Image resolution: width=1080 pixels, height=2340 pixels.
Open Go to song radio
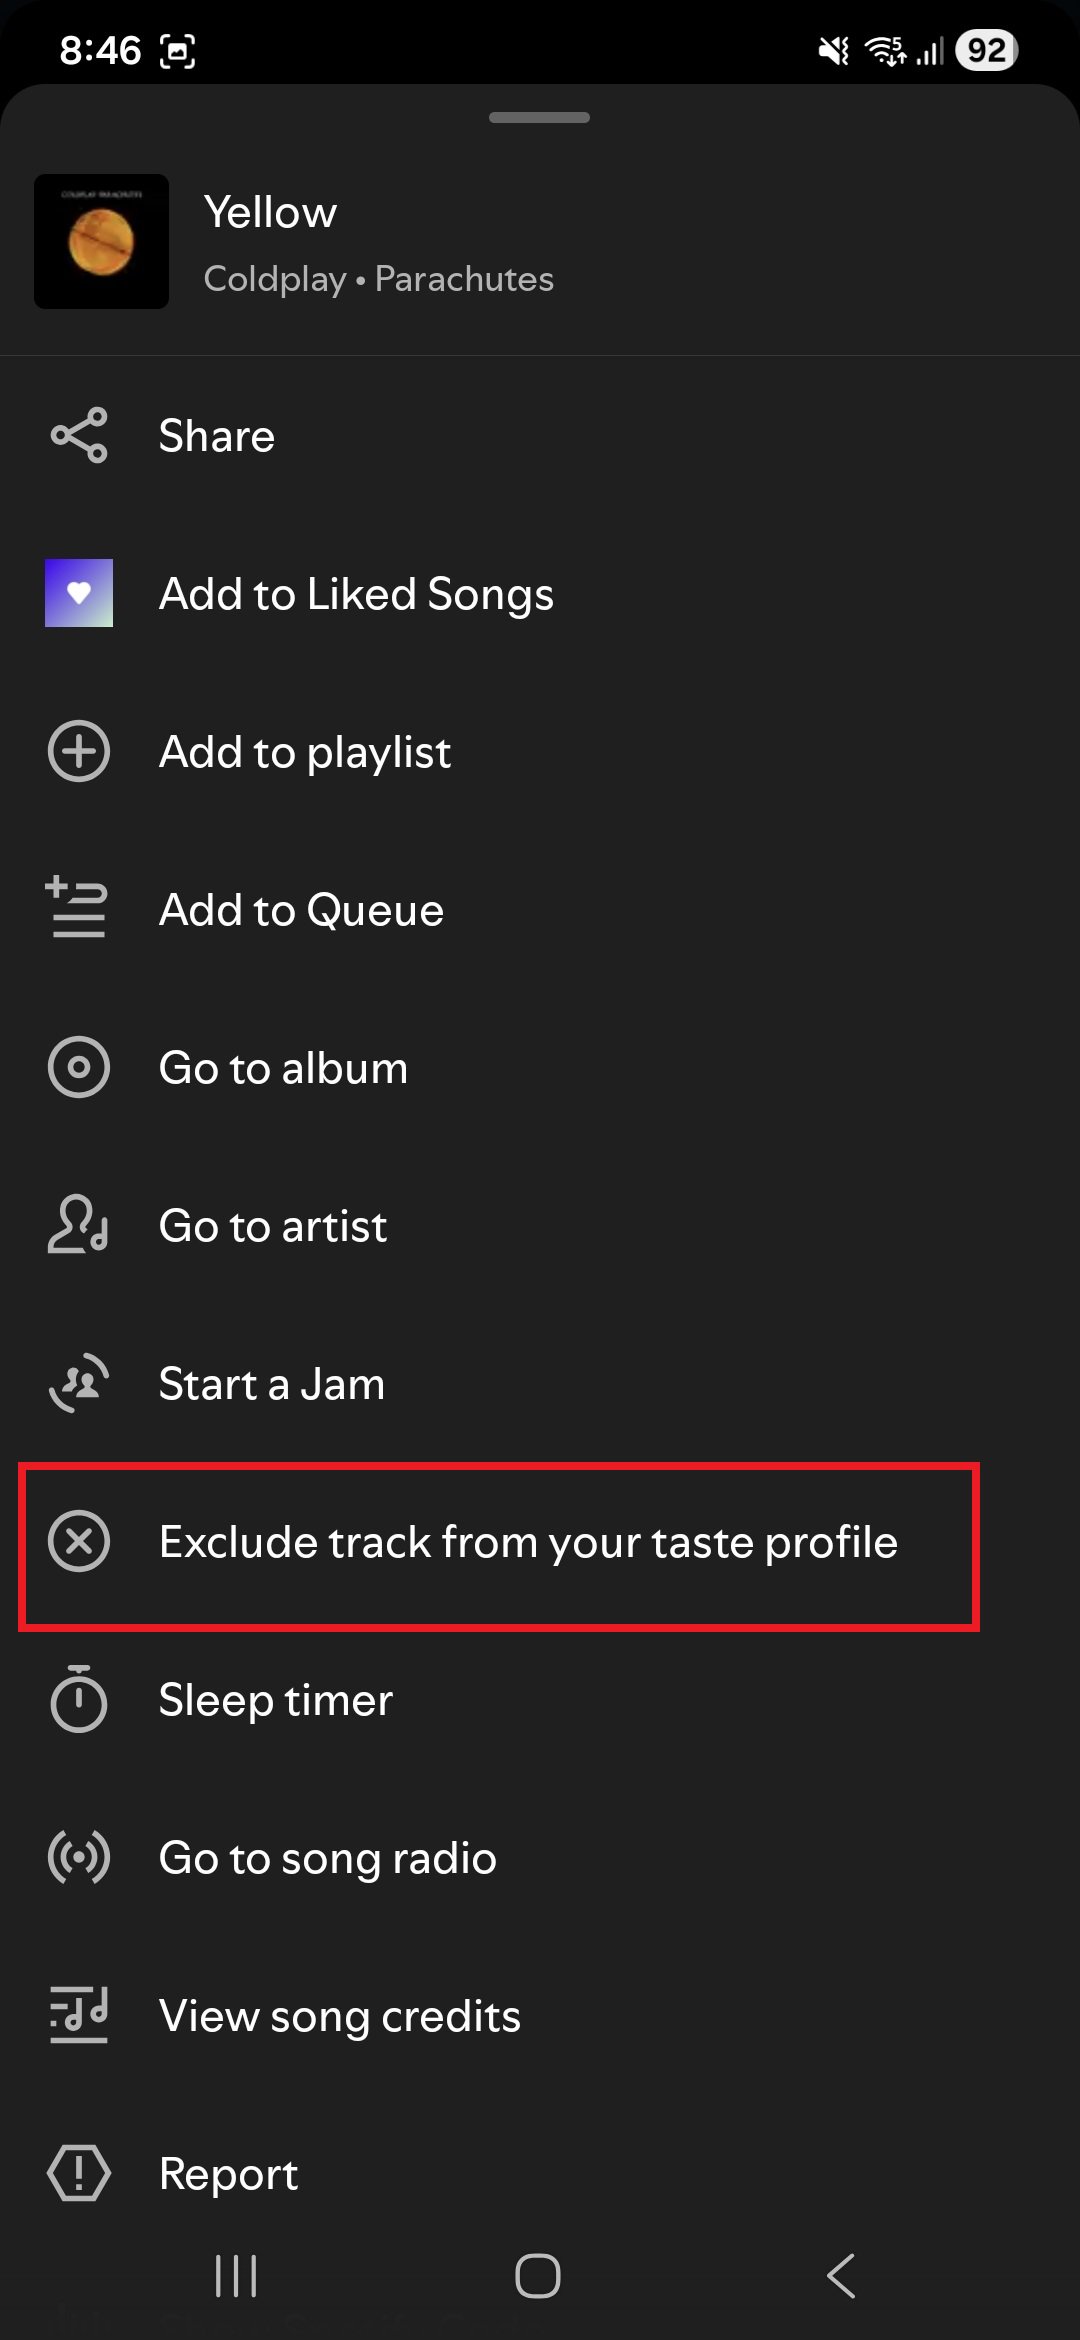[x=327, y=1858]
